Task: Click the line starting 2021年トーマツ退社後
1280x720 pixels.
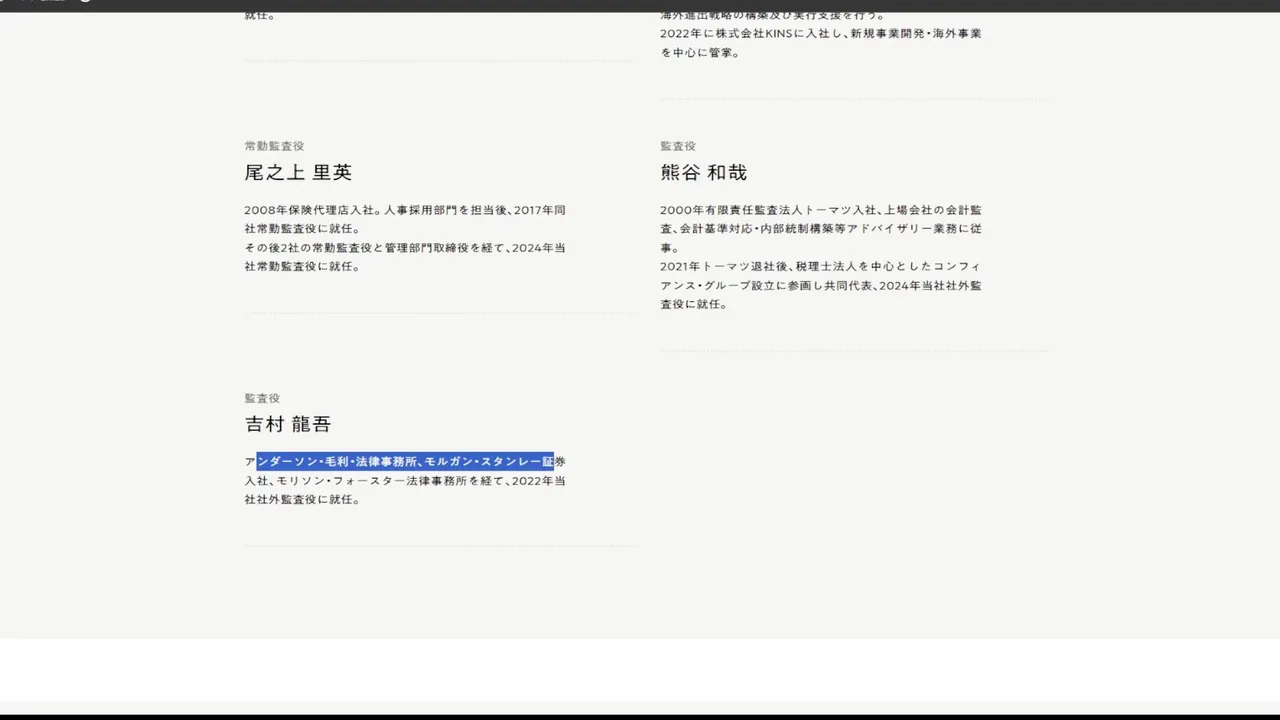Action: 821,267
